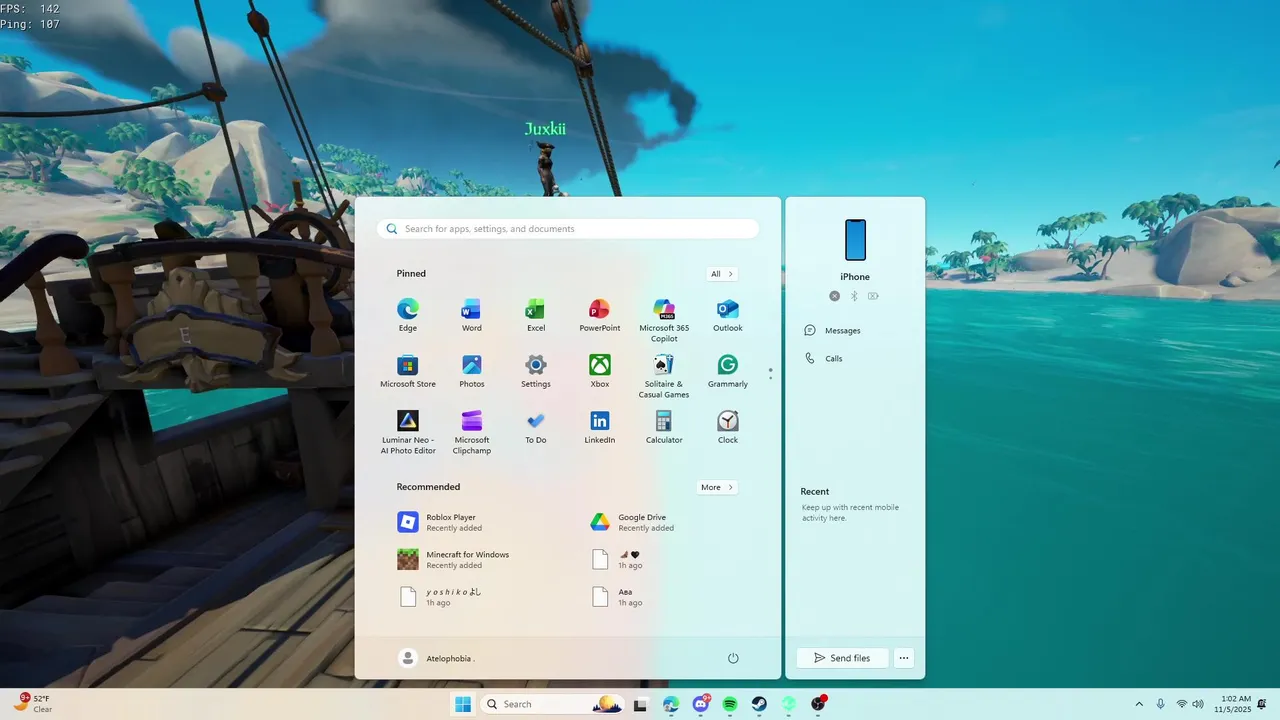The width and height of the screenshot is (1280, 720).
Task: Open Calls in iPhone panel
Action: click(824, 358)
